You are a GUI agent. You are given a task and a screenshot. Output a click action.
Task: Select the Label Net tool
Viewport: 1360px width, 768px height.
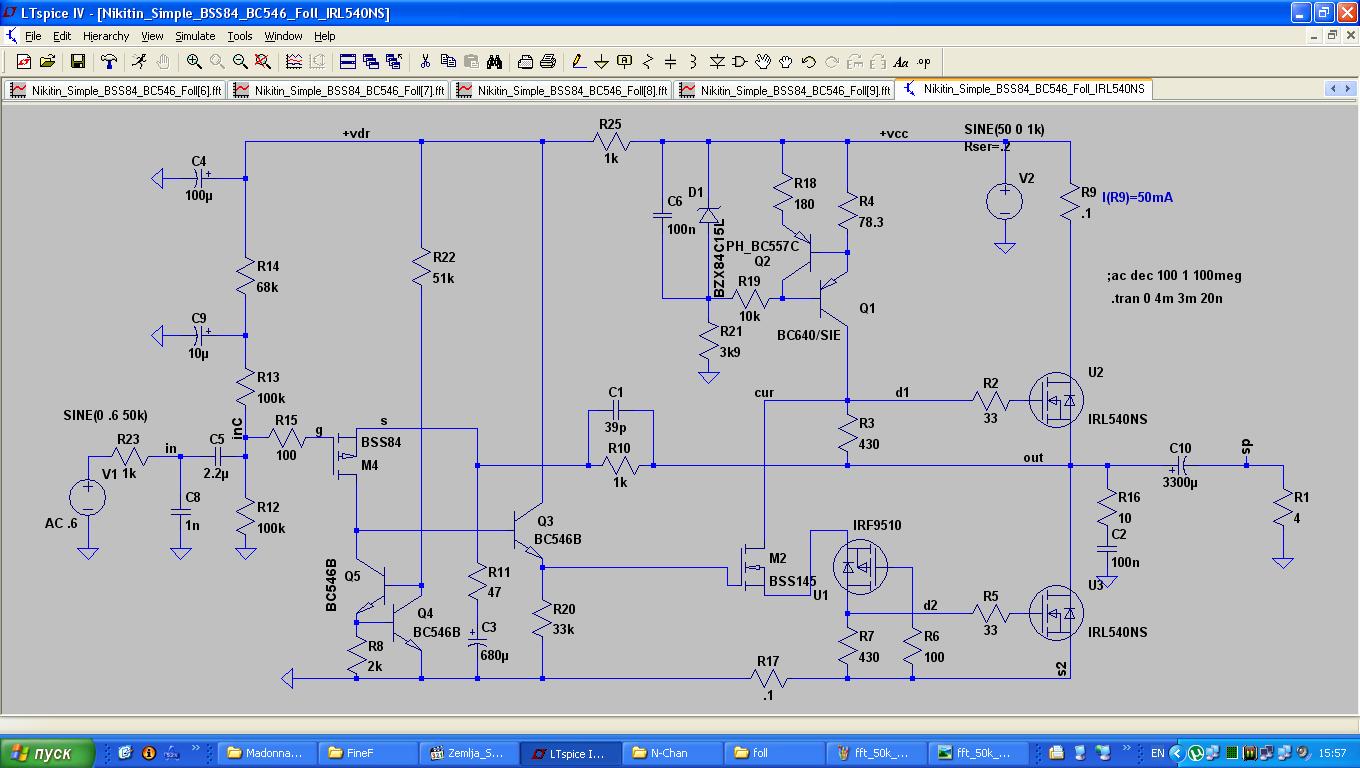click(x=625, y=62)
